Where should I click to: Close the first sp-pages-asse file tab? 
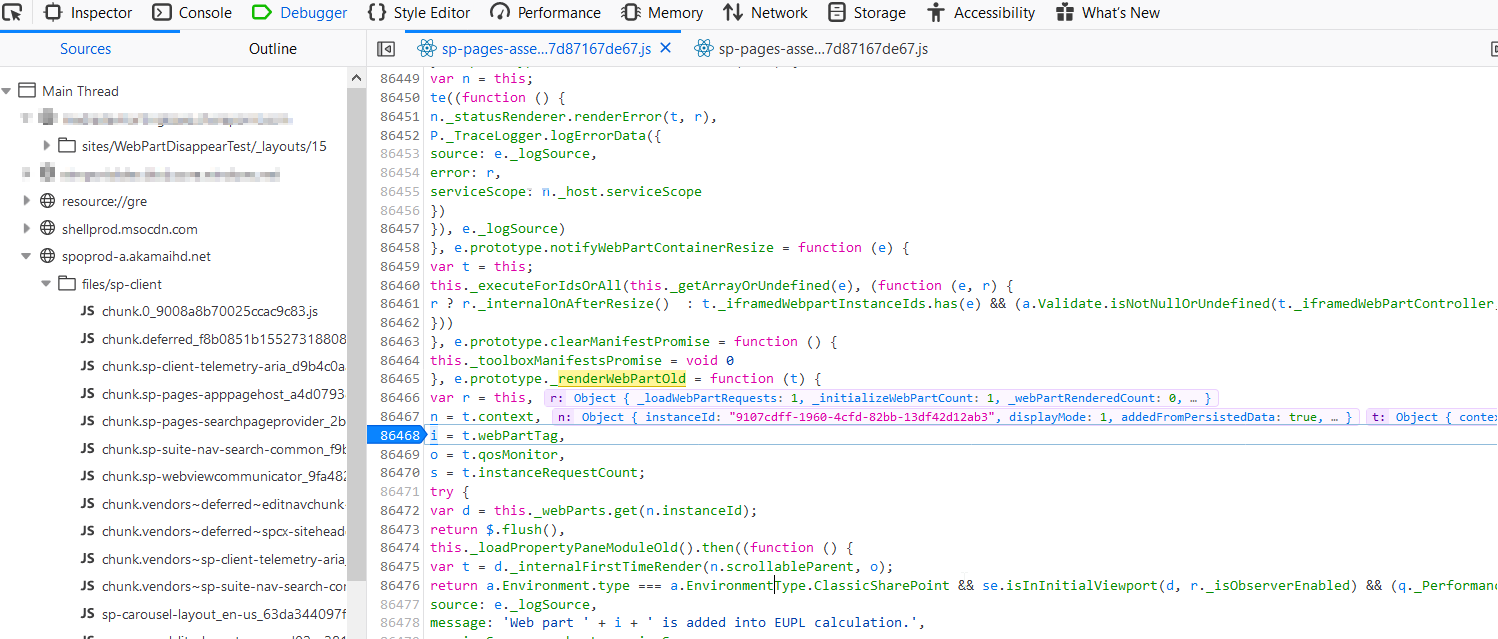[x=666, y=48]
